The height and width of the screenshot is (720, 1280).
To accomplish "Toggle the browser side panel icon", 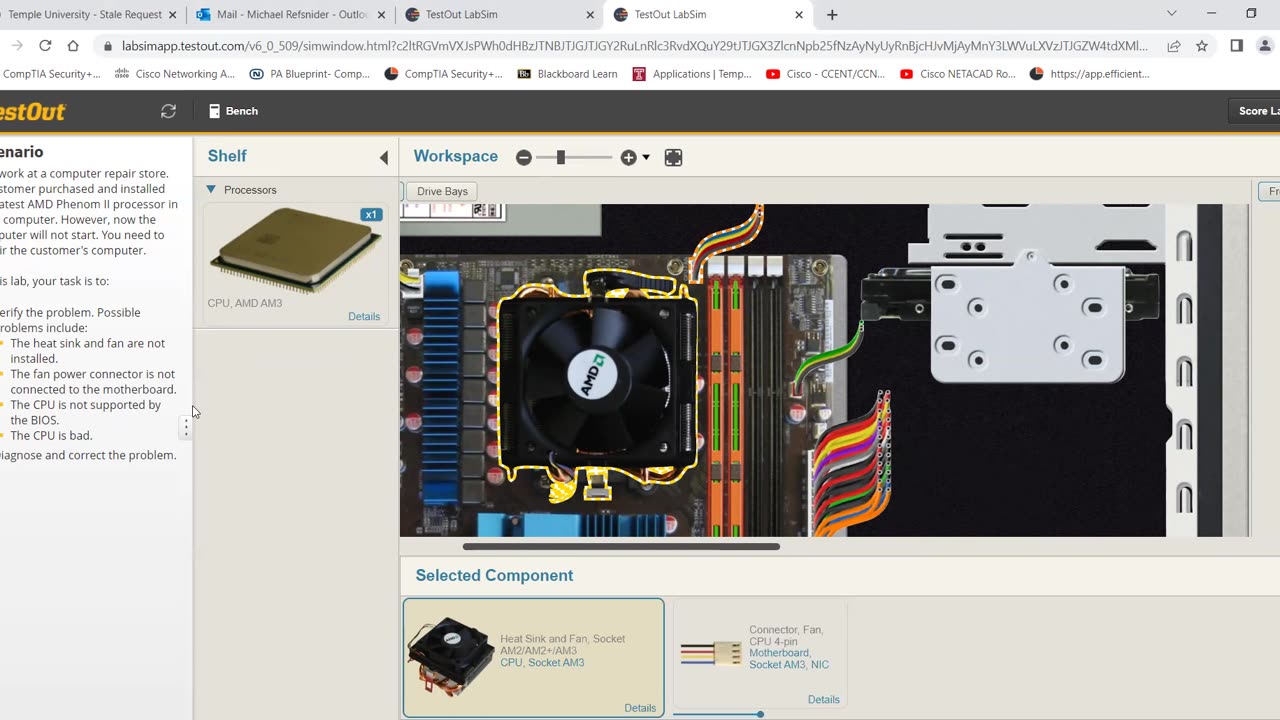I will tap(1237, 46).
